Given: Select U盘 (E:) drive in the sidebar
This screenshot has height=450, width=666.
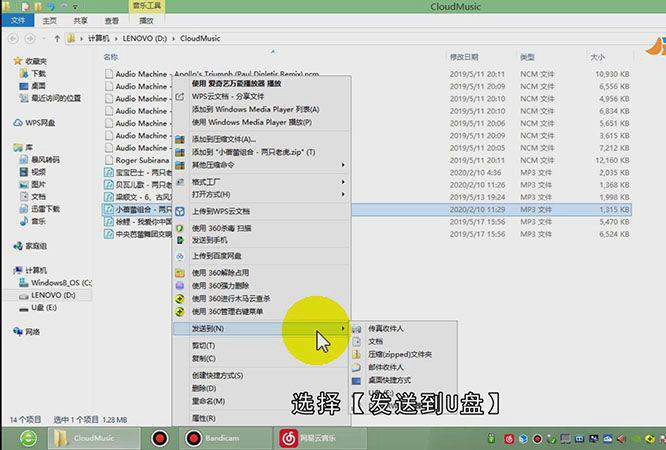Looking at the screenshot, I should coord(38,308).
